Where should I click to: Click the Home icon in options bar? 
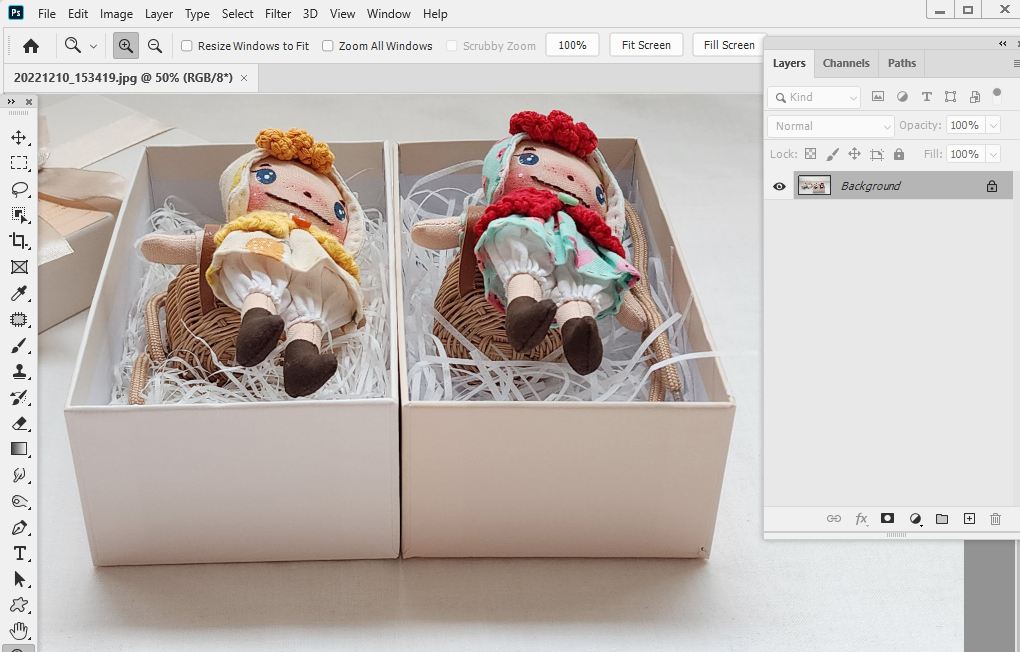point(31,46)
